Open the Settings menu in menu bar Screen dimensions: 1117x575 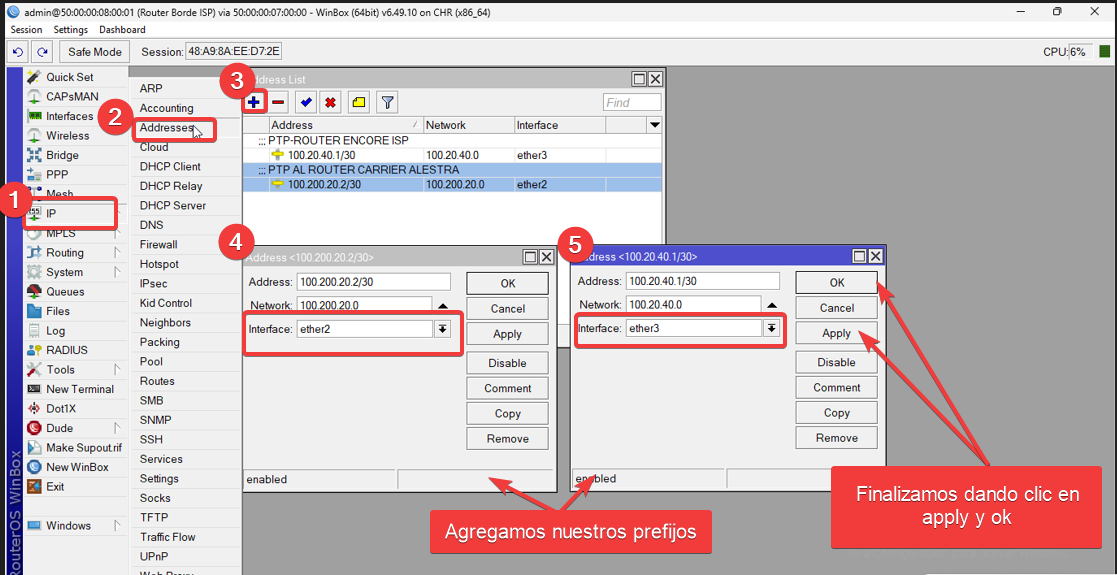70,30
